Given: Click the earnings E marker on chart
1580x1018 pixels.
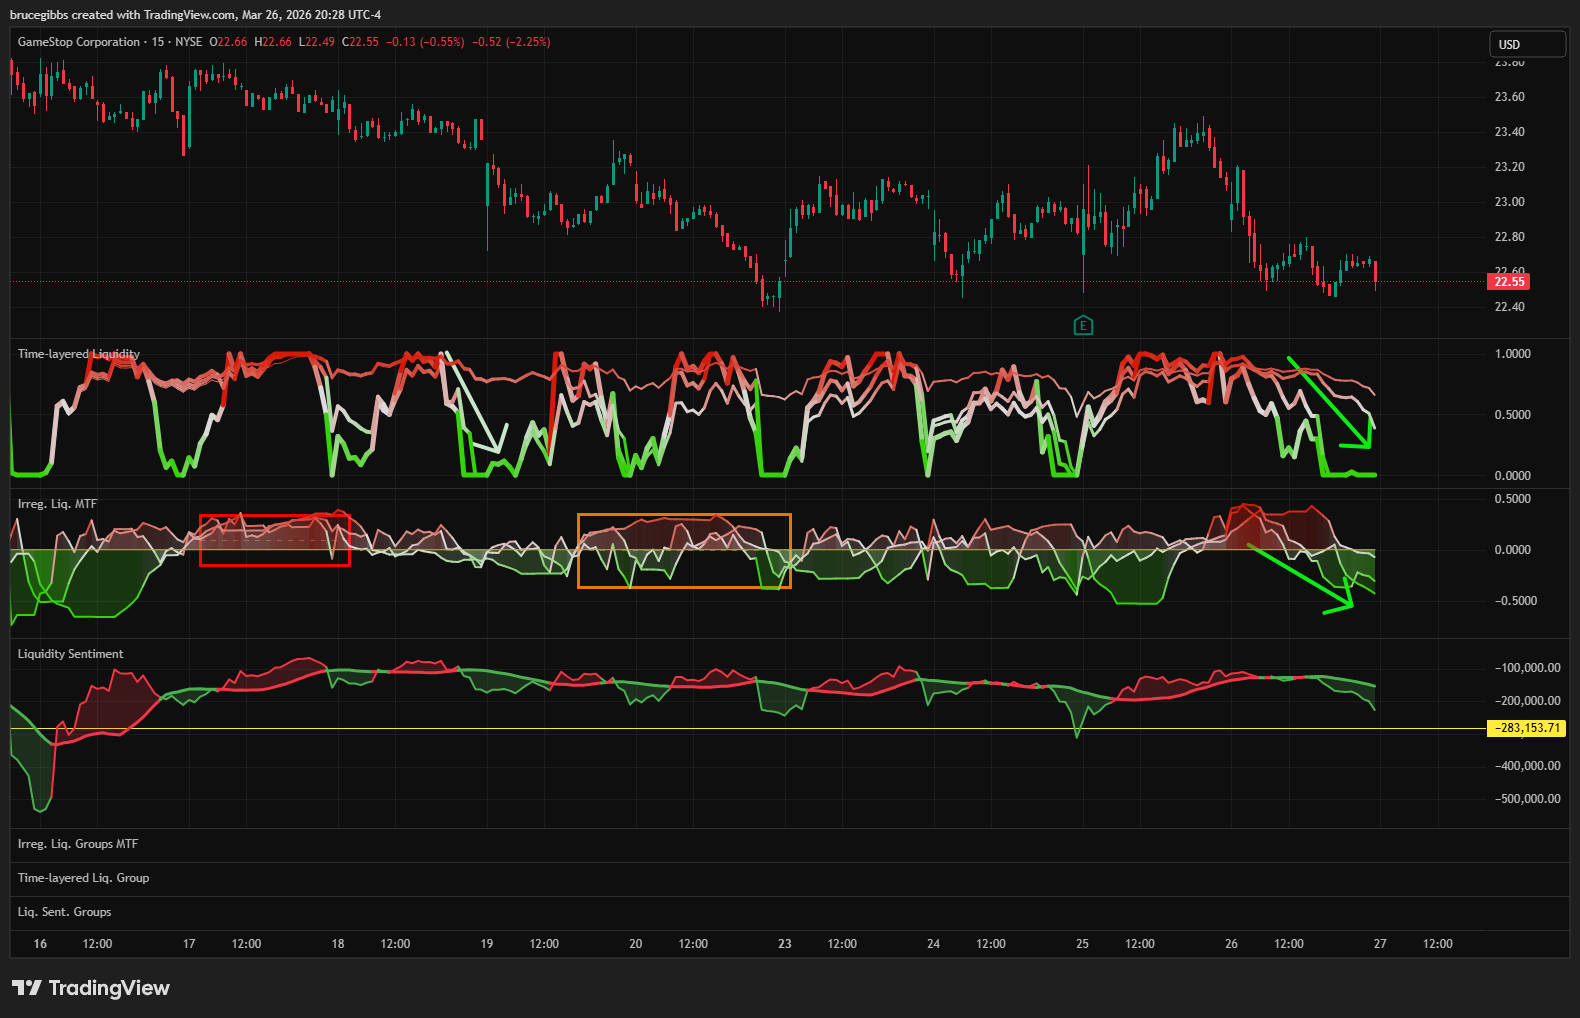Looking at the screenshot, I should click(x=1083, y=325).
